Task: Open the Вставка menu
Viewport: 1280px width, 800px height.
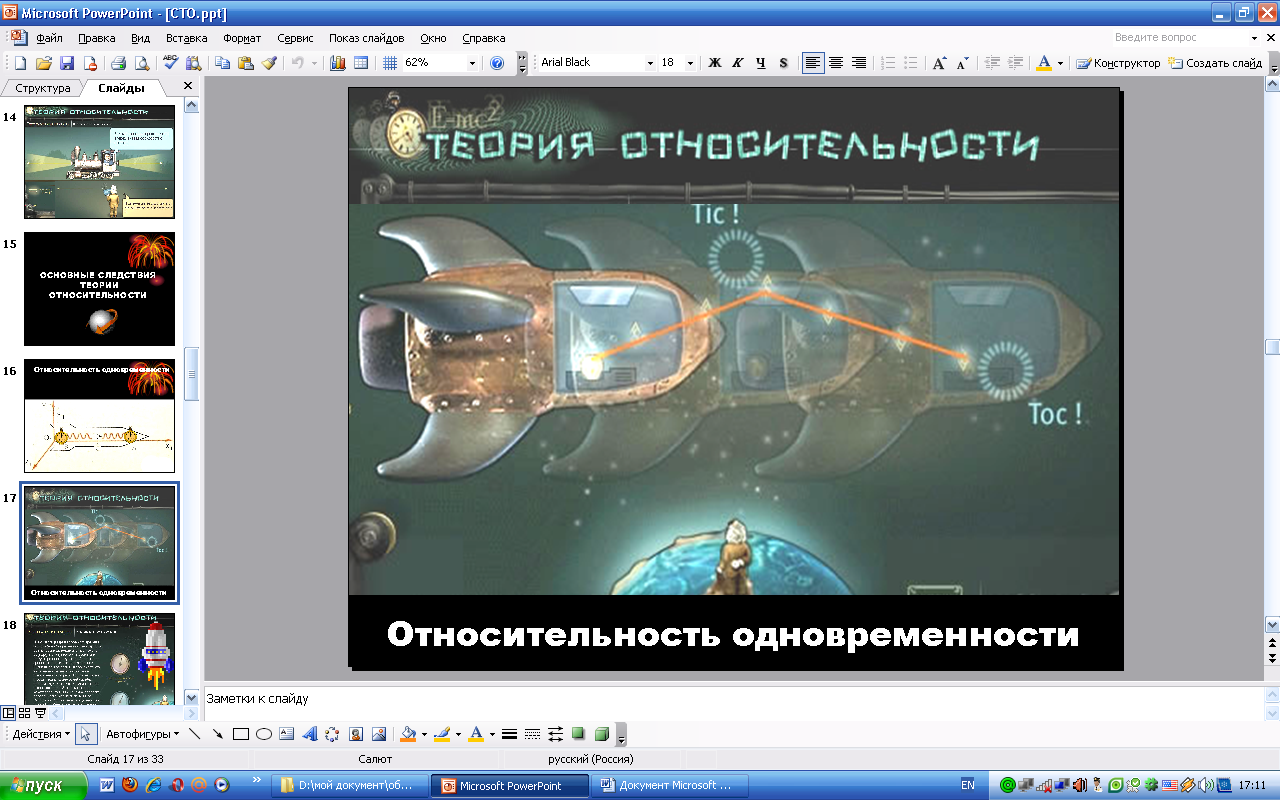Action: pyautogui.click(x=187, y=38)
